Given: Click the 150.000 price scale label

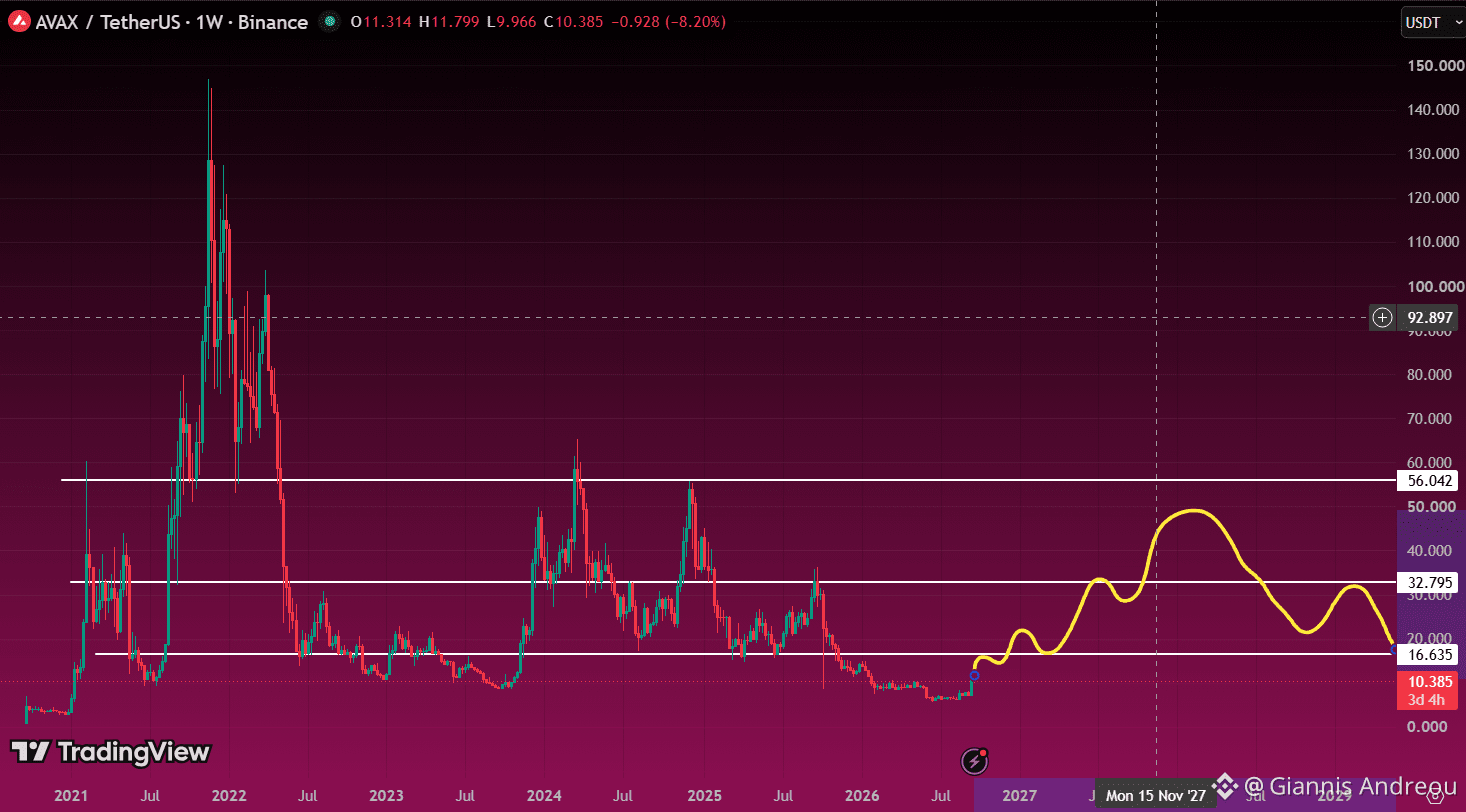Looking at the screenshot, I should point(1429,66).
